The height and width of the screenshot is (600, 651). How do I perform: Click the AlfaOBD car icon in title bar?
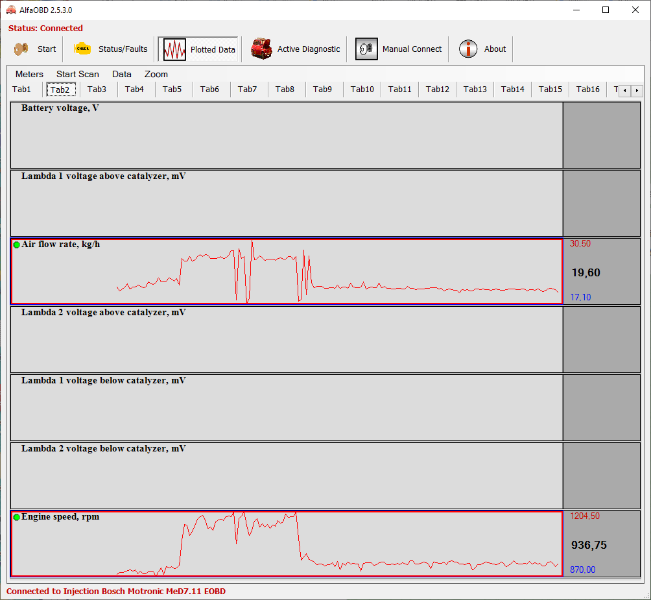[11, 10]
